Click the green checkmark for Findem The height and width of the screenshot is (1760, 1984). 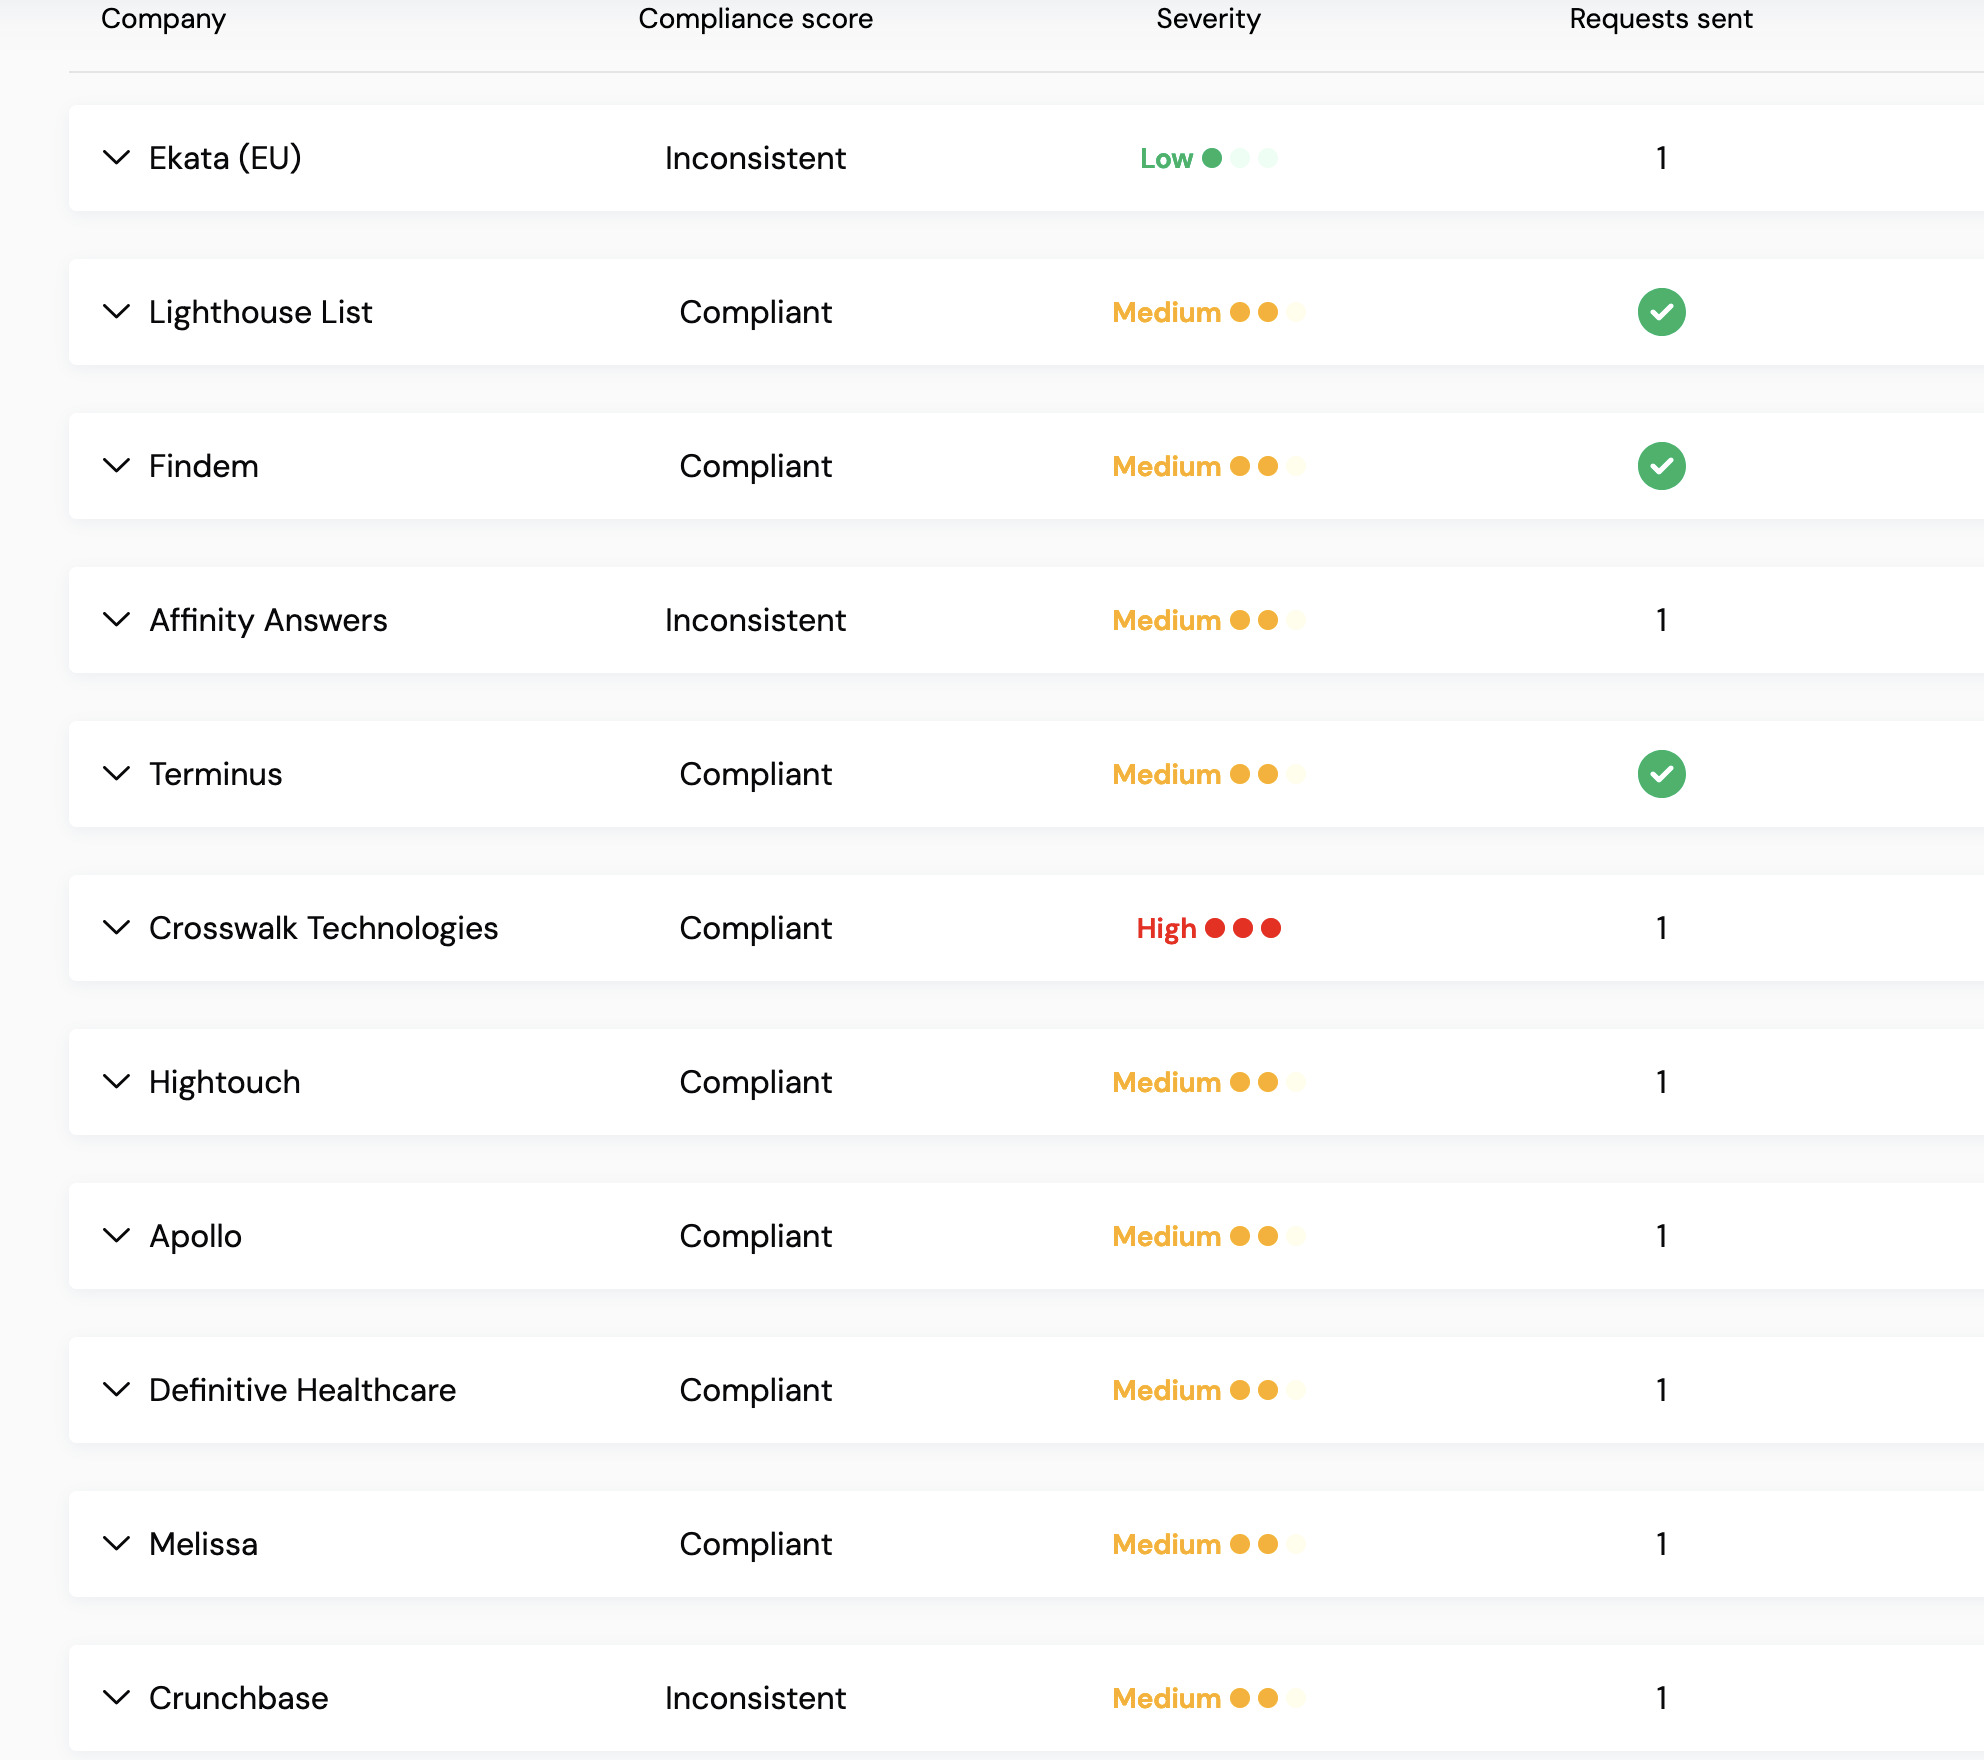pos(1661,466)
